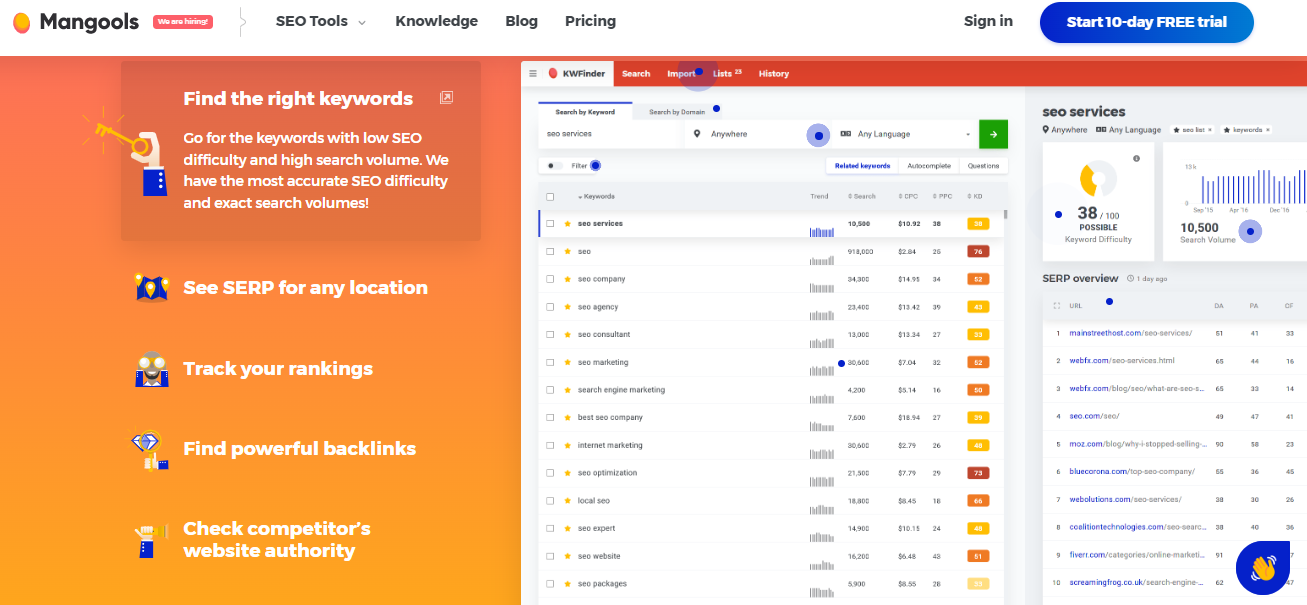Go to the Pricing page
Screen dimensions: 1307x605
pyautogui.click(x=590, y=21)
